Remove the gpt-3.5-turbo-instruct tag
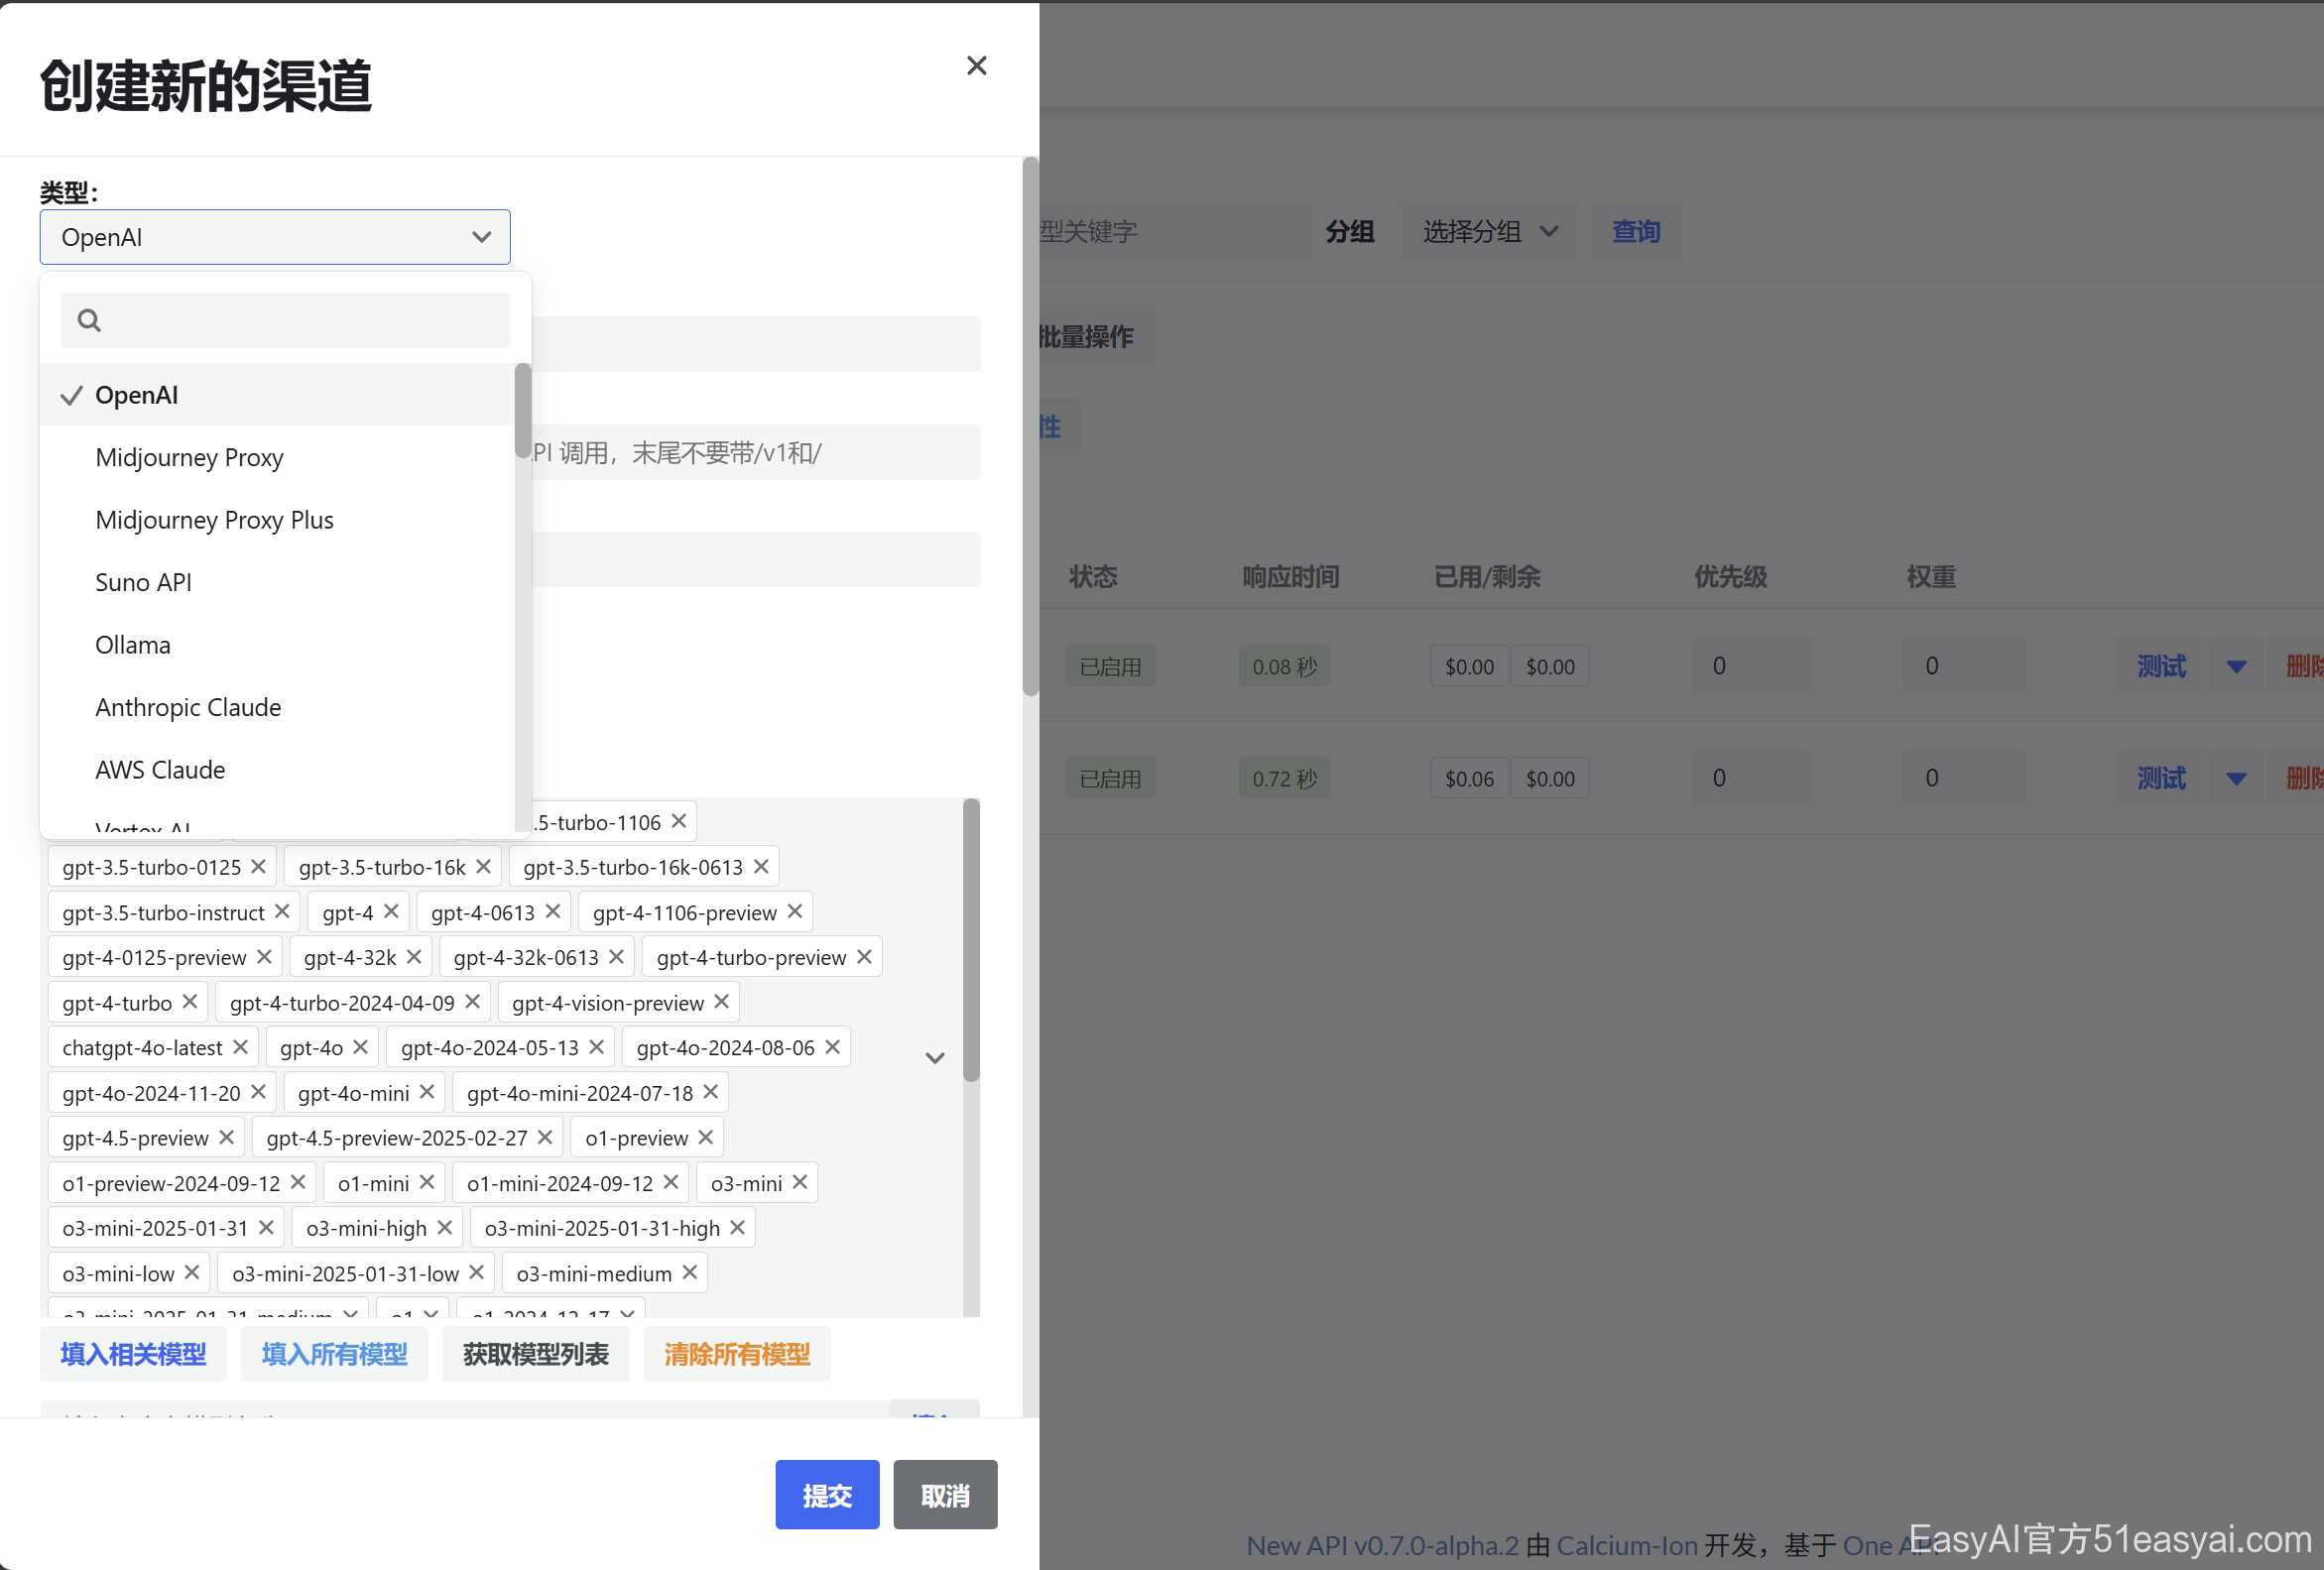 point(282,911)
